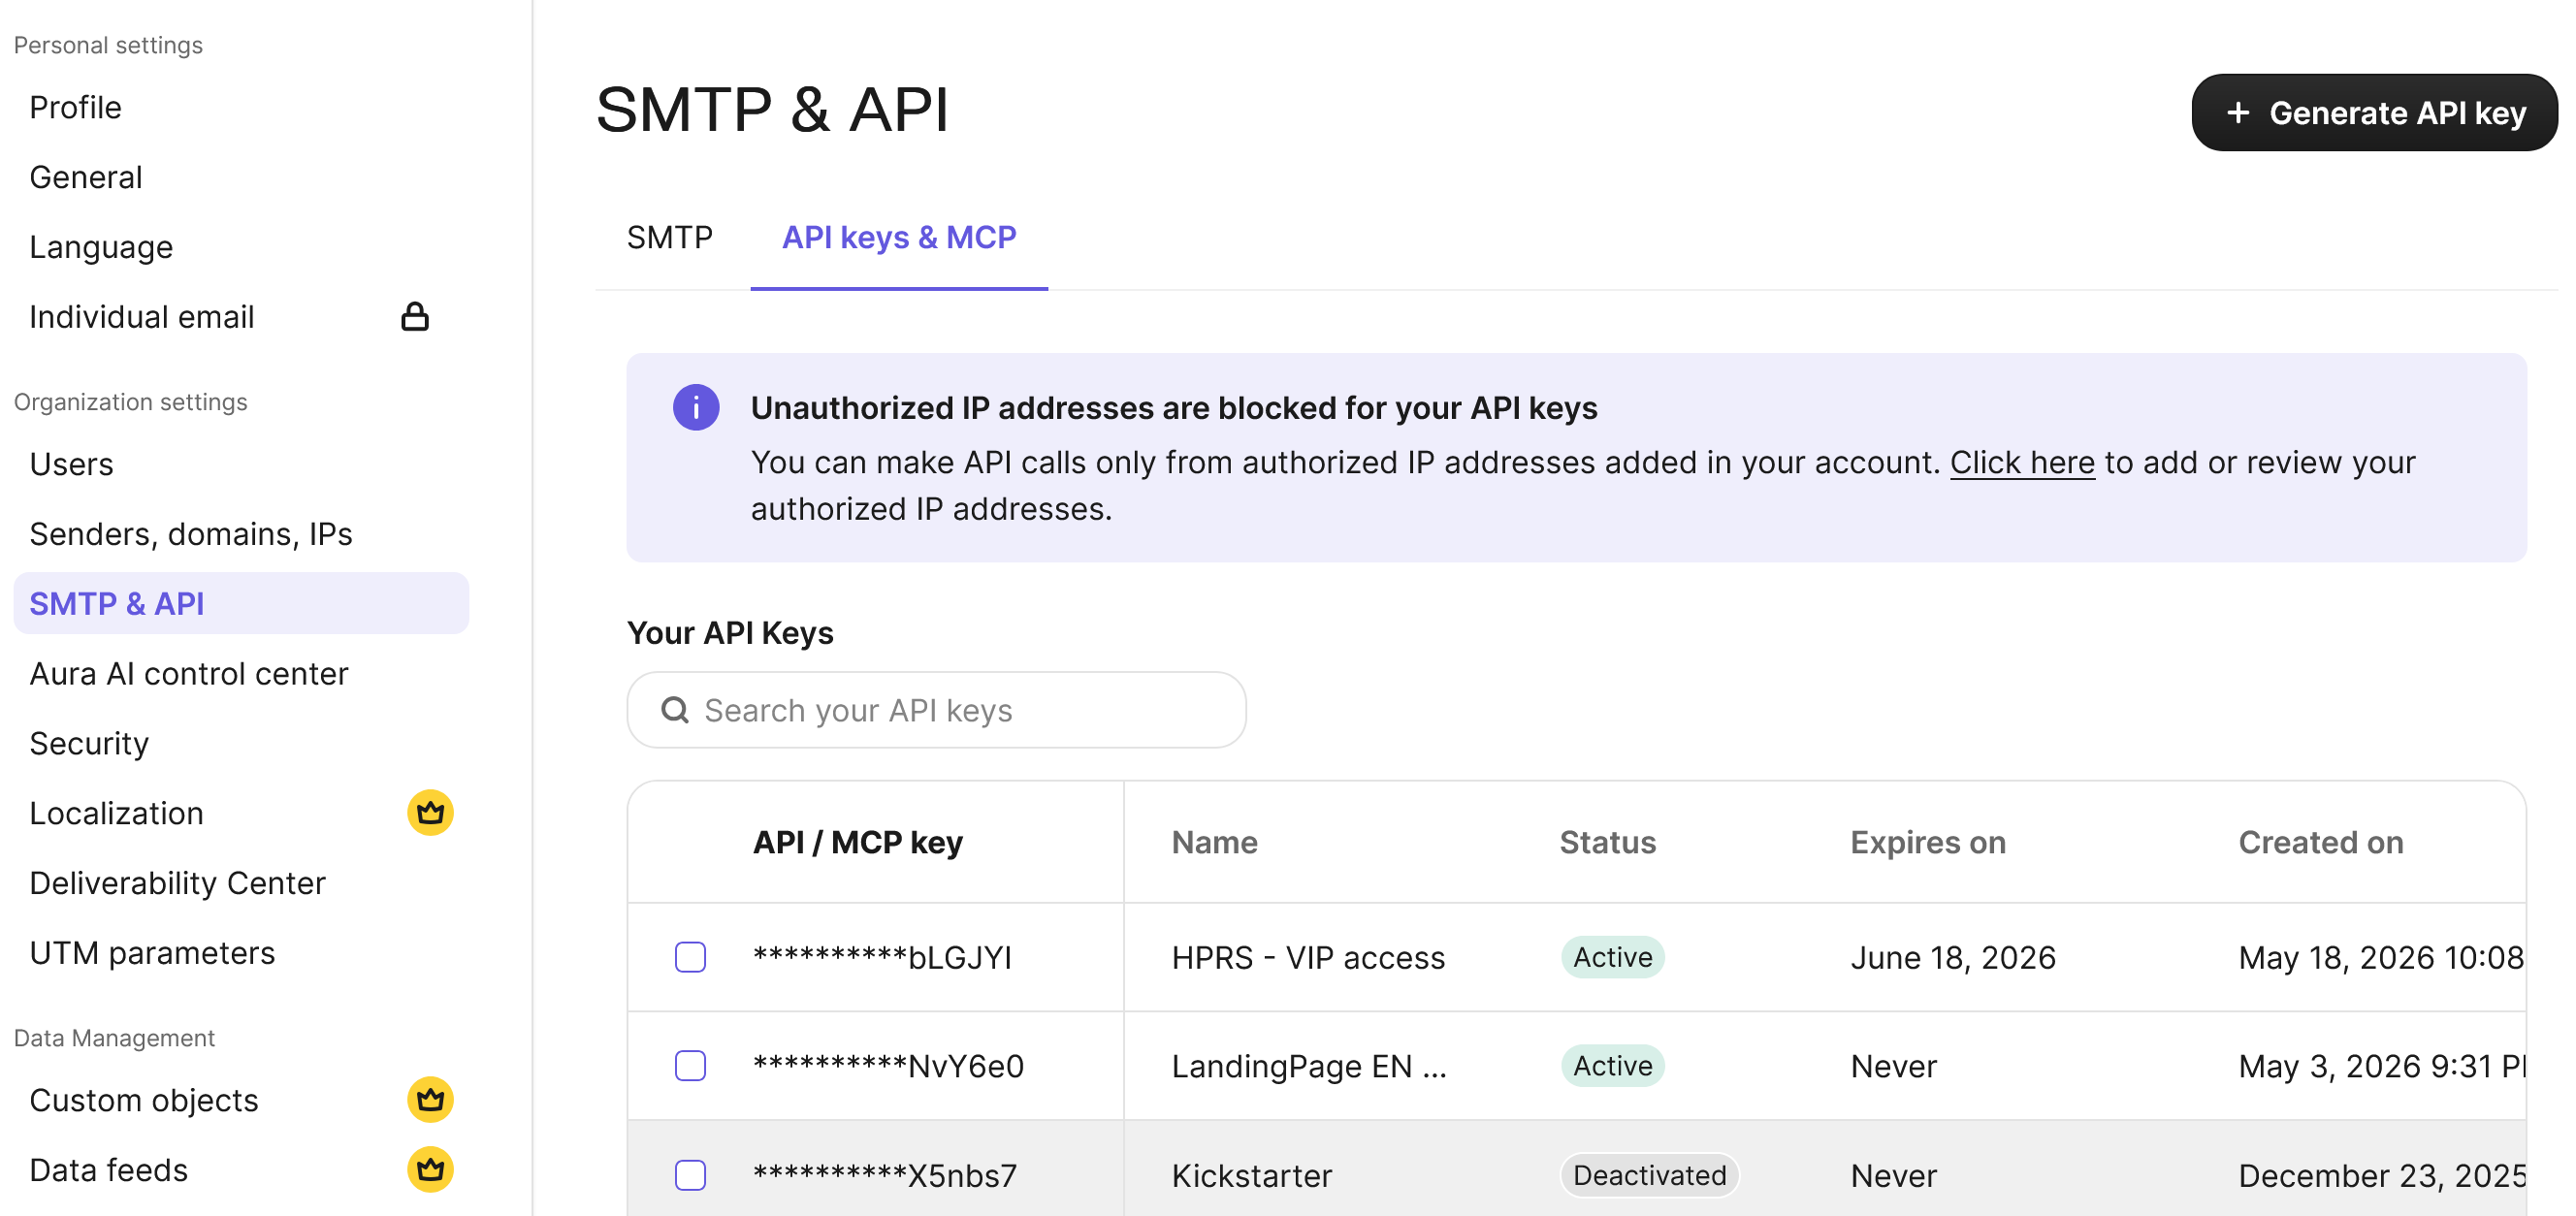Click key text **********X5nbs7
Viewport: 2576px width, 1216px height.
click(x=884, y=1176)
